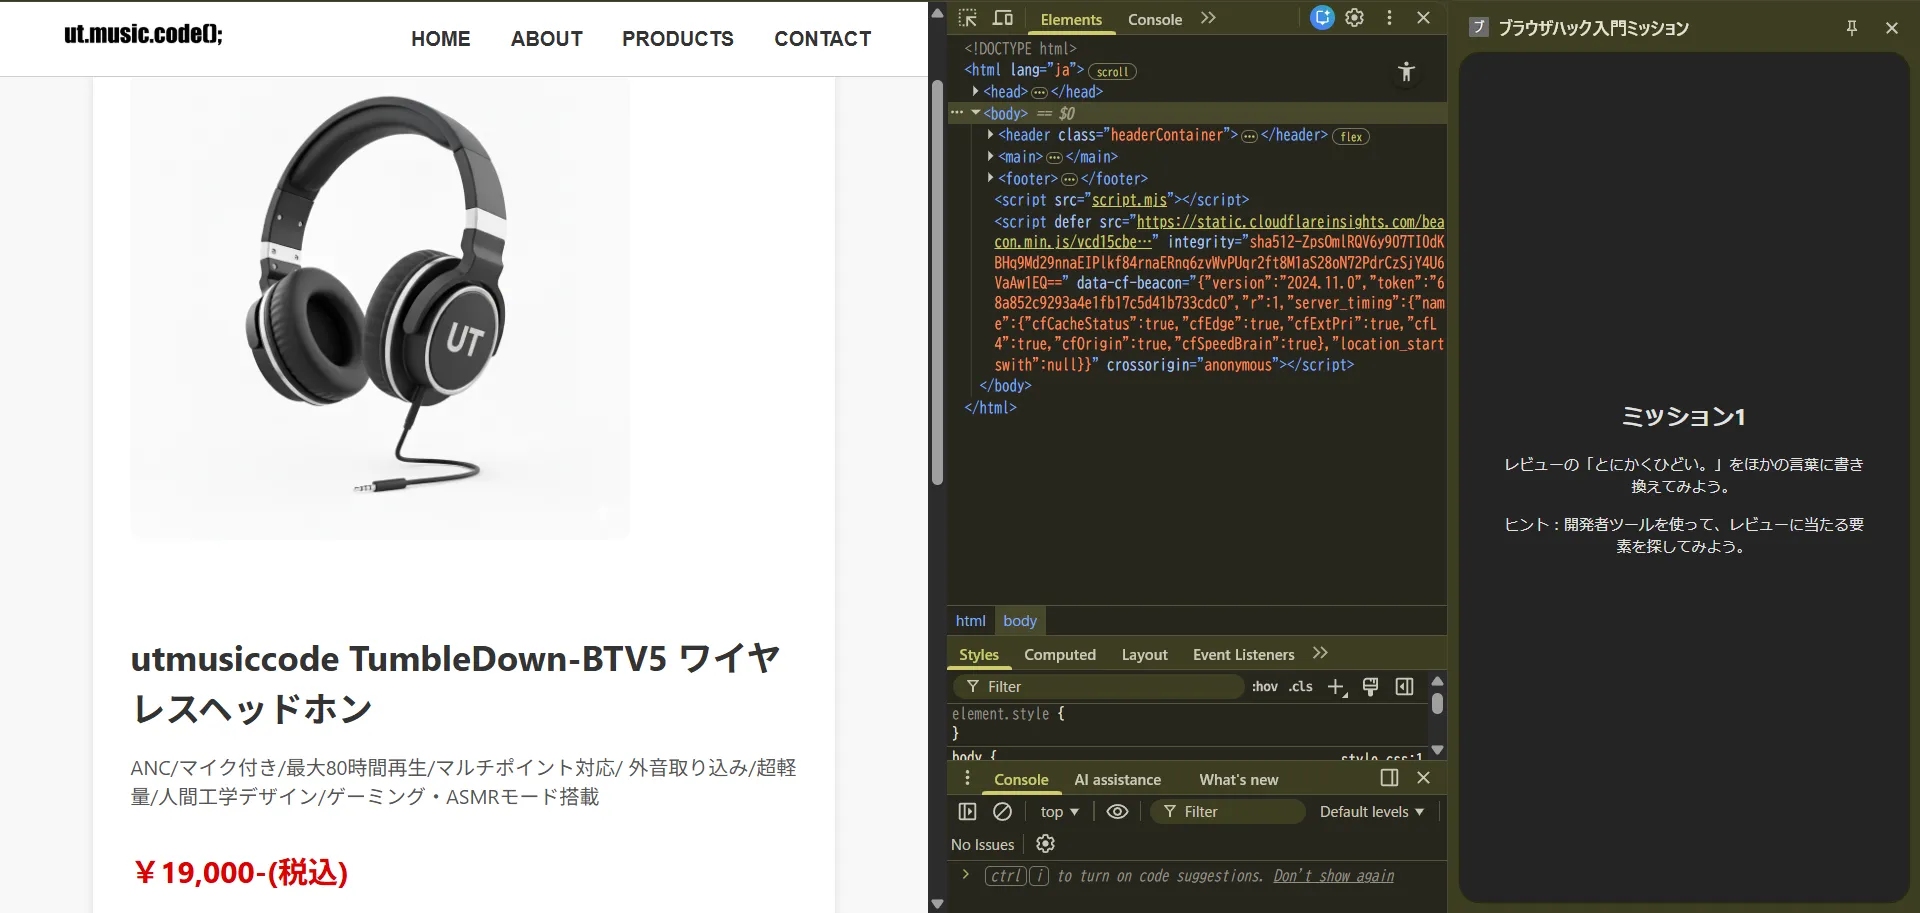Toggle the element classes panel with .cls
Viewport: 1920px width, 913px height.
click(x=1300, y=687)
